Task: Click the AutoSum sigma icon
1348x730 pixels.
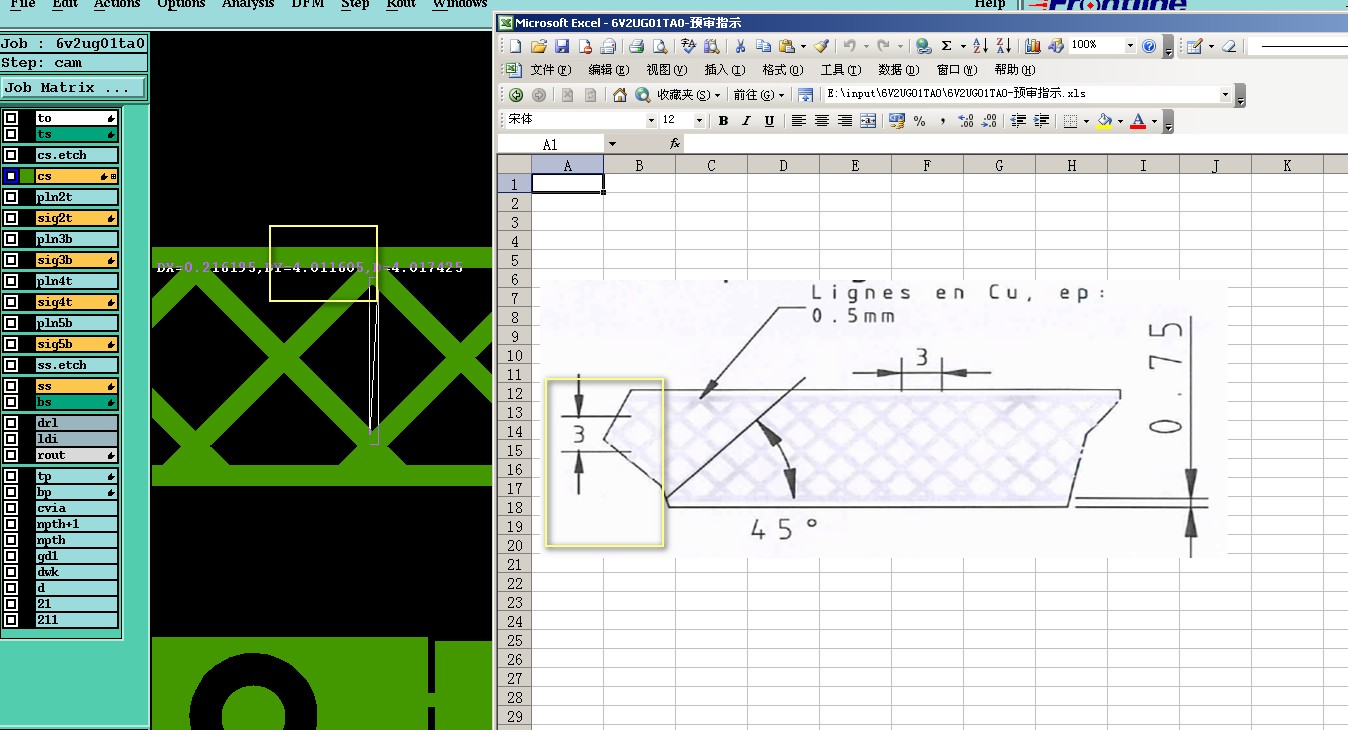Action: point(946,46)
